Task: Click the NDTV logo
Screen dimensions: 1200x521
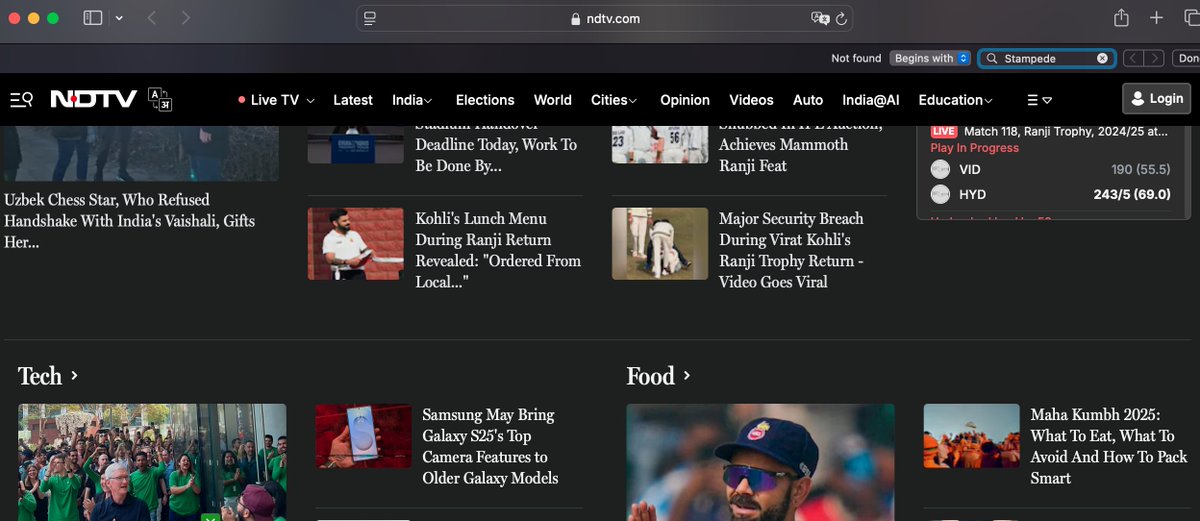Action: click(x=93, y=99)
